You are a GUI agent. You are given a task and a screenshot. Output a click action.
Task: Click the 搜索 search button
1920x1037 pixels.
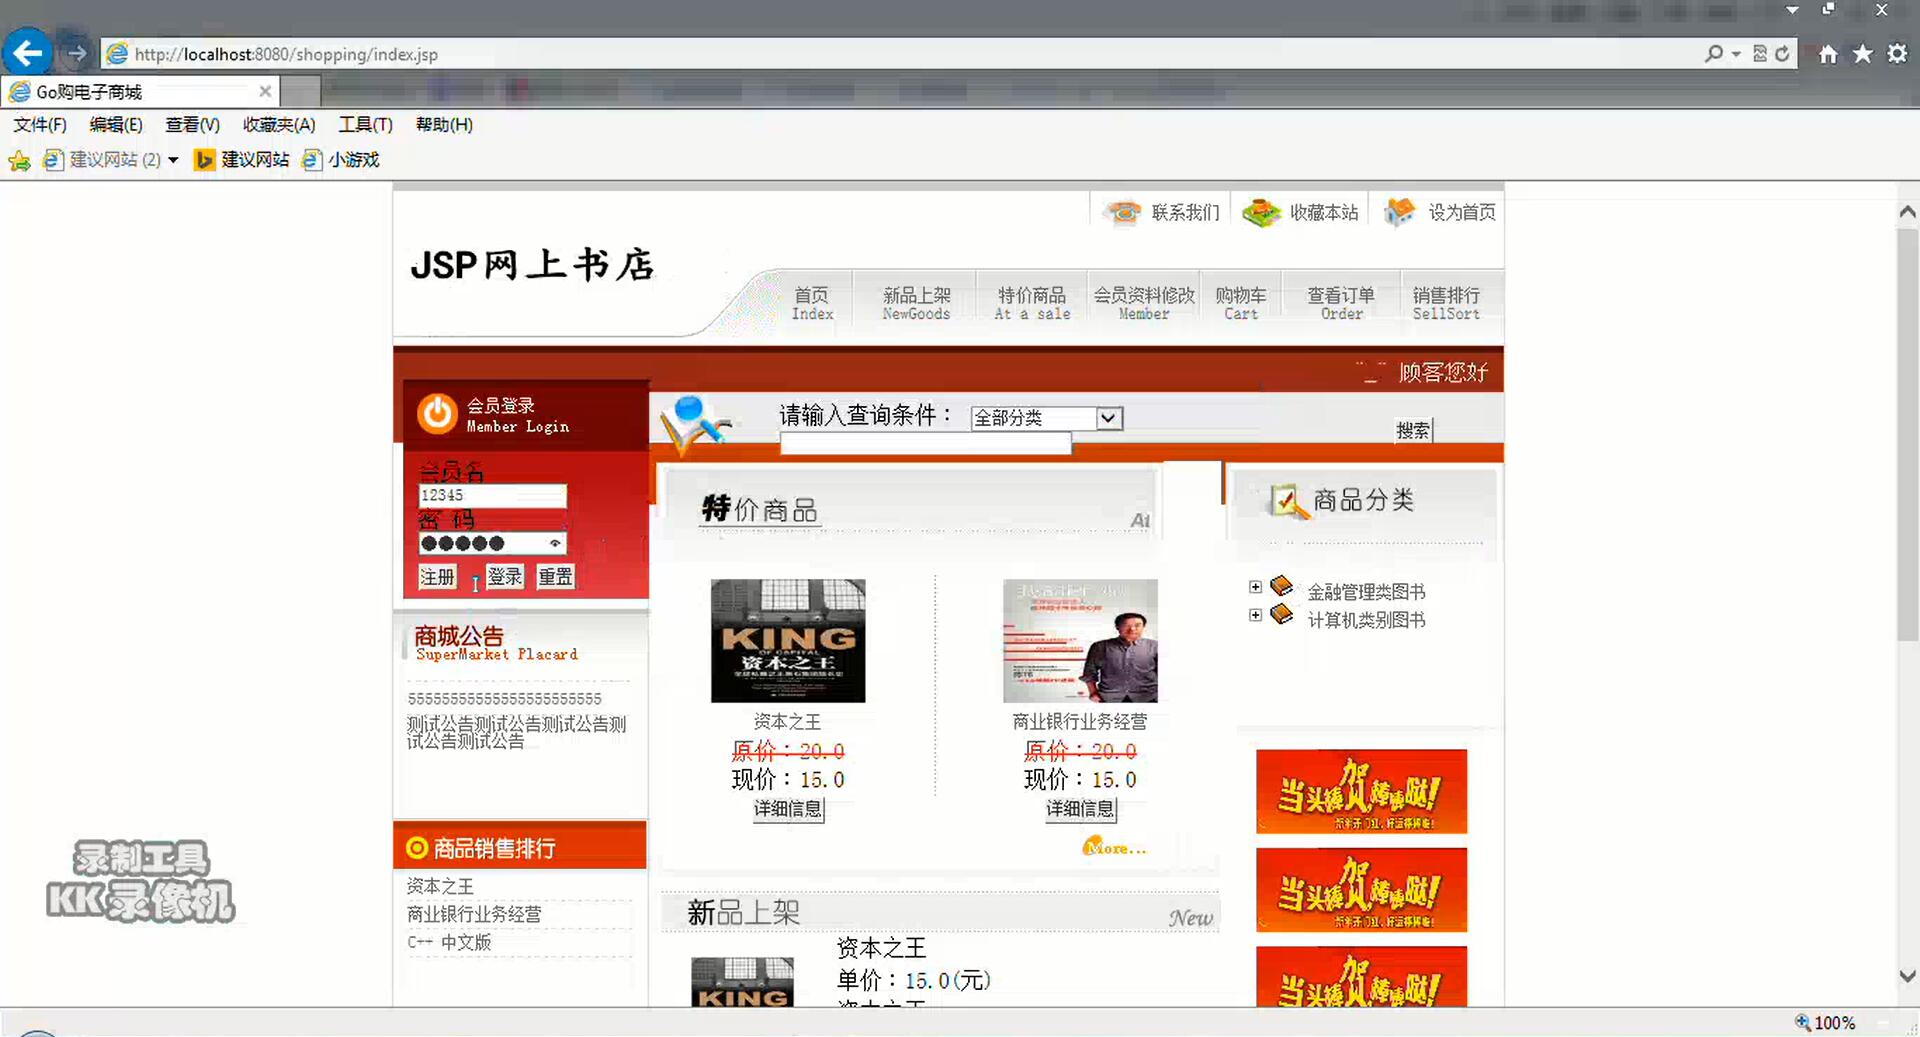1413,430
